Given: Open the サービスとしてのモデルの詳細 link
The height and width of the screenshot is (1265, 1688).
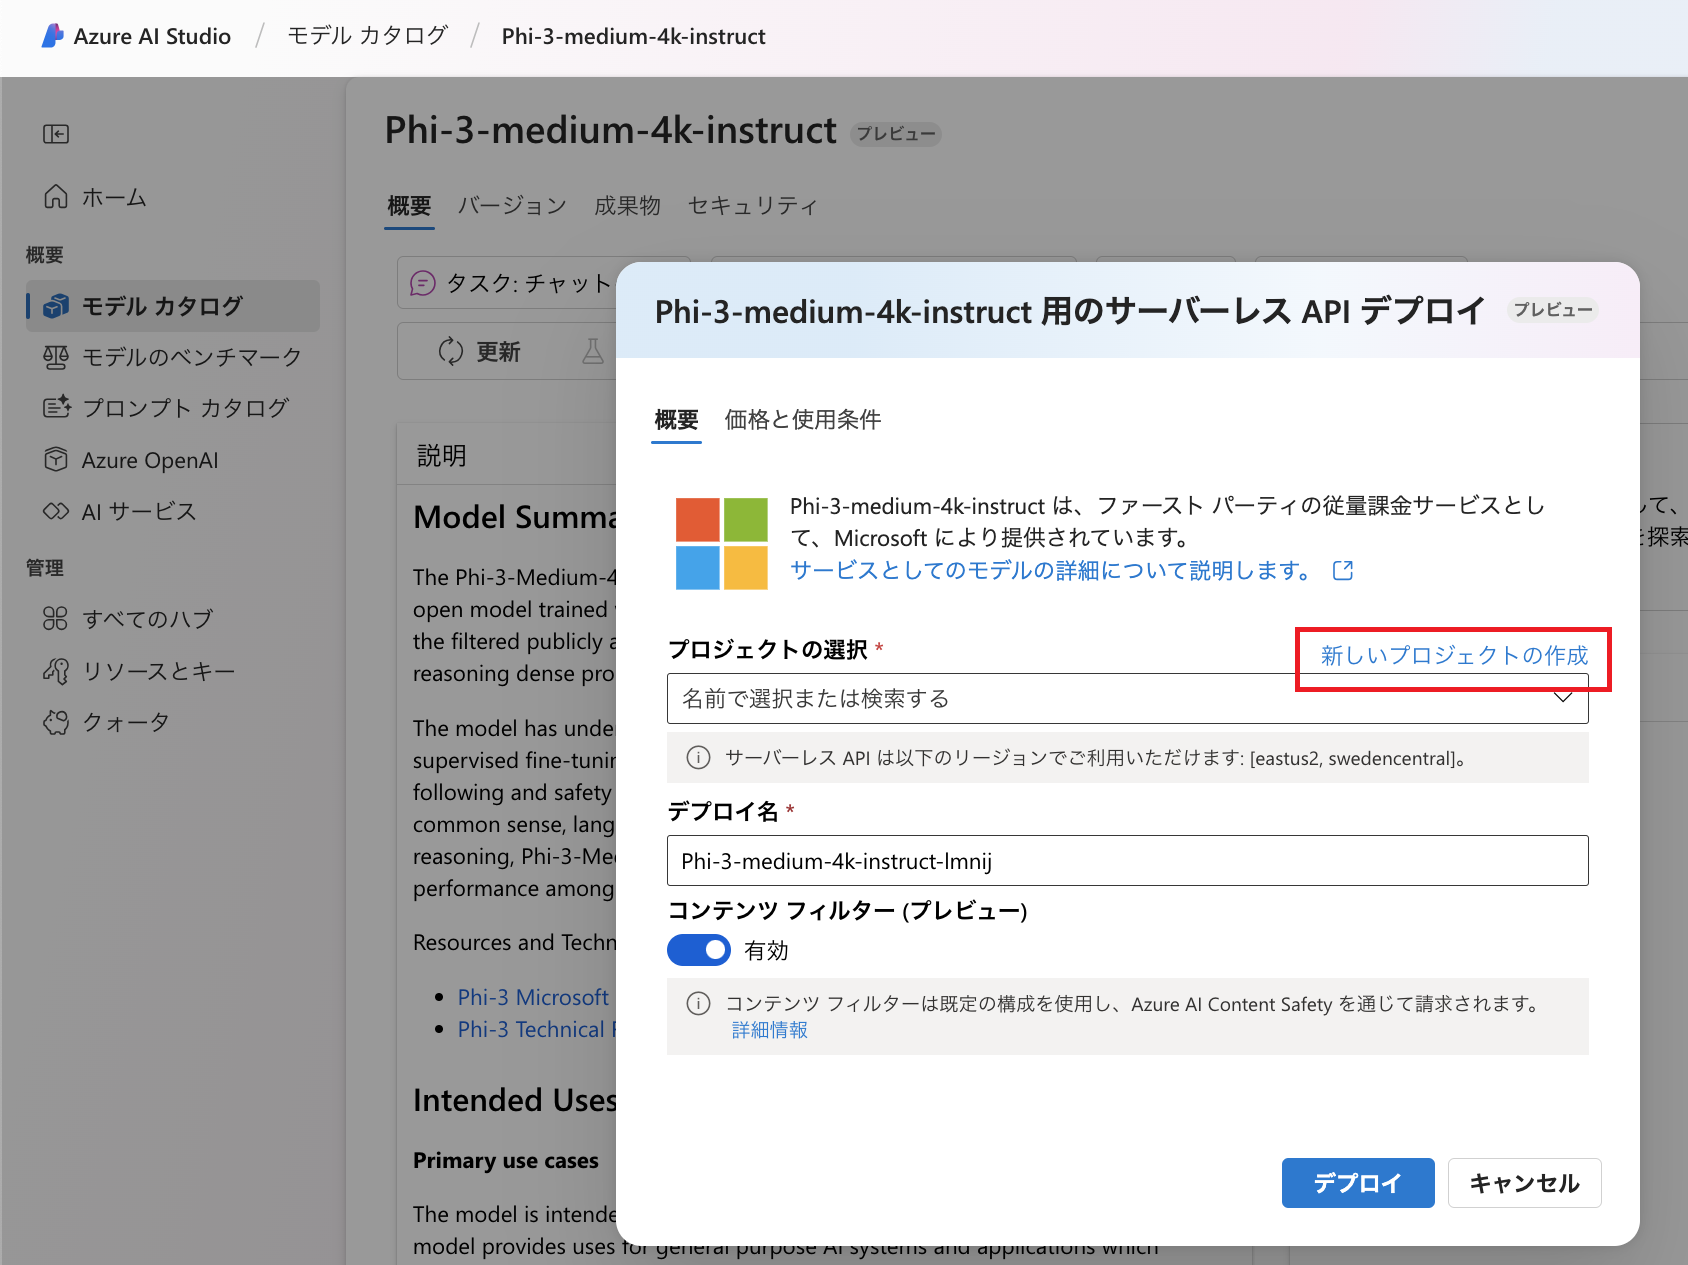Looking at the screenshot, I should (x=1050, y=570).
